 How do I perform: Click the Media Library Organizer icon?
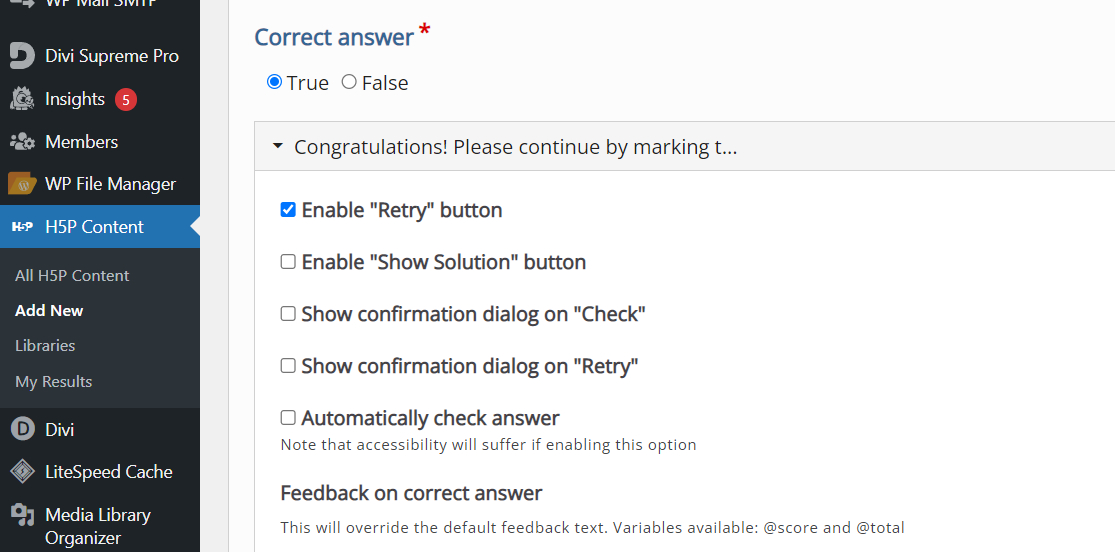coord(22,515)
